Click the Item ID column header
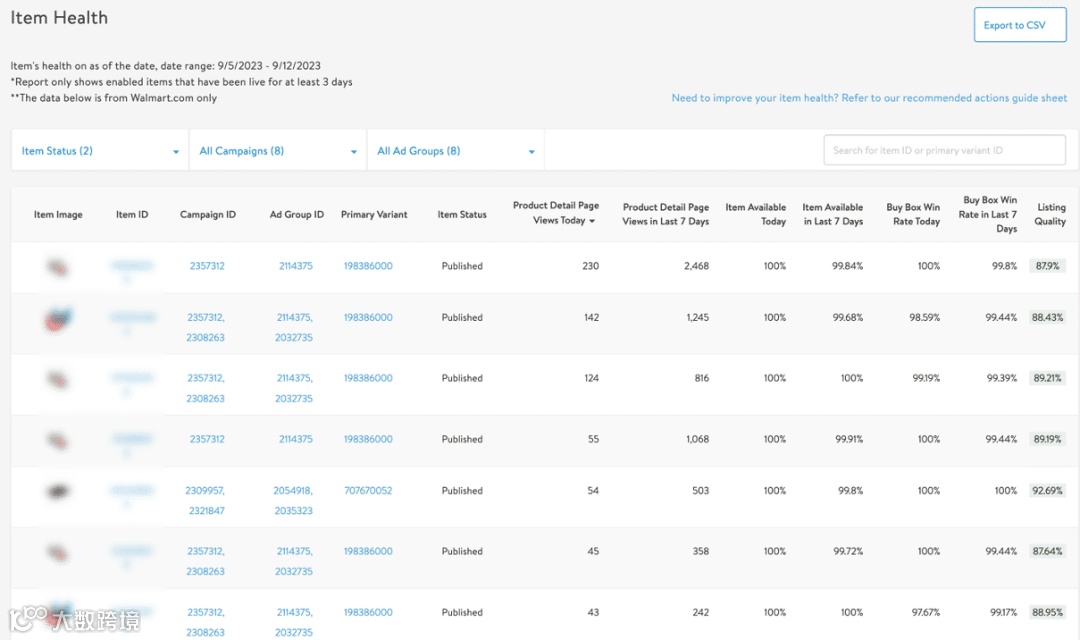 tap(132, 214)
